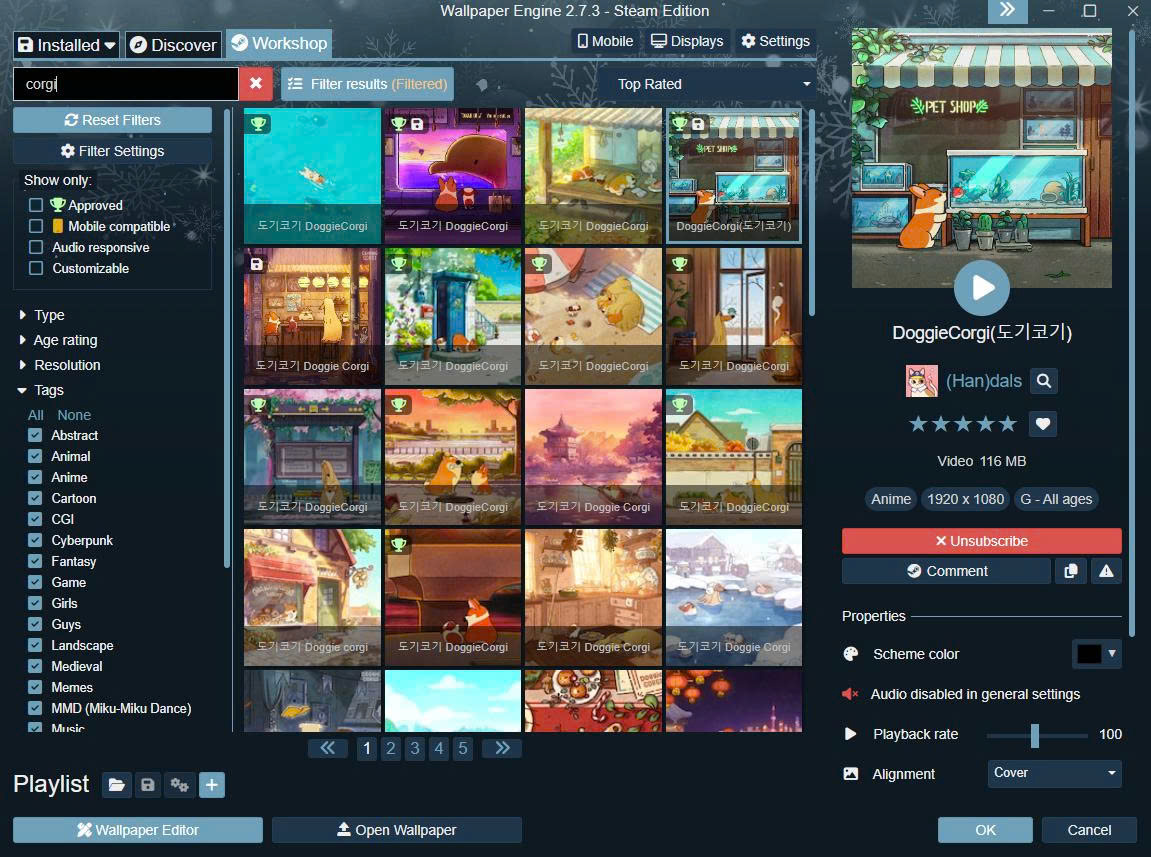The height and width of the screenshot is (857, 1151).
Task: Check the Audio responsive option
Action: 36,247
